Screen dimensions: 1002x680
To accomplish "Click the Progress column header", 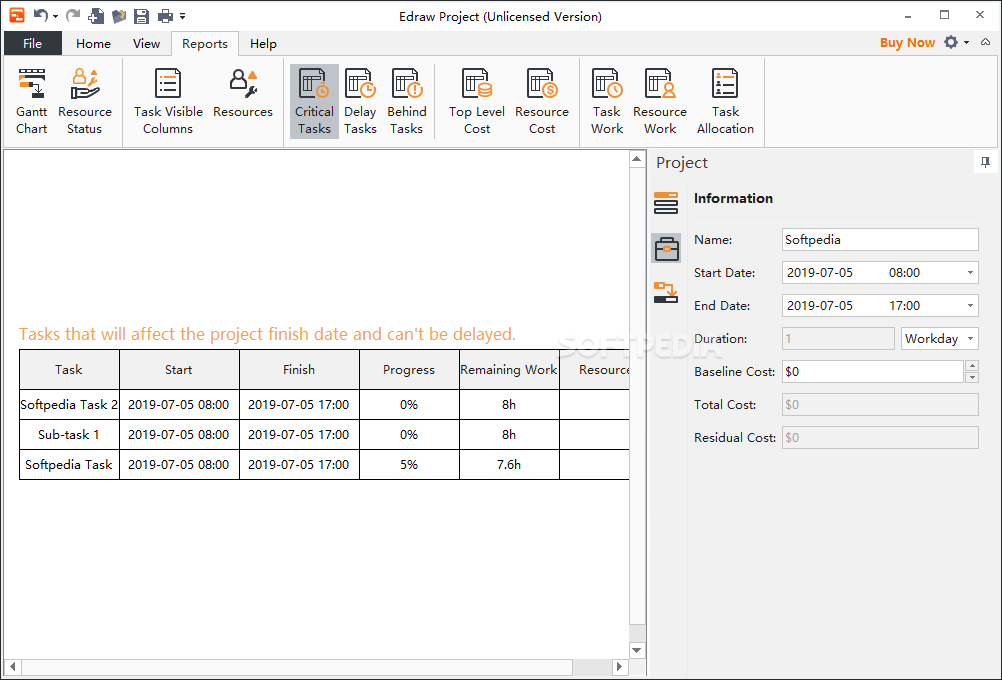I will click(x=409, y=369).
